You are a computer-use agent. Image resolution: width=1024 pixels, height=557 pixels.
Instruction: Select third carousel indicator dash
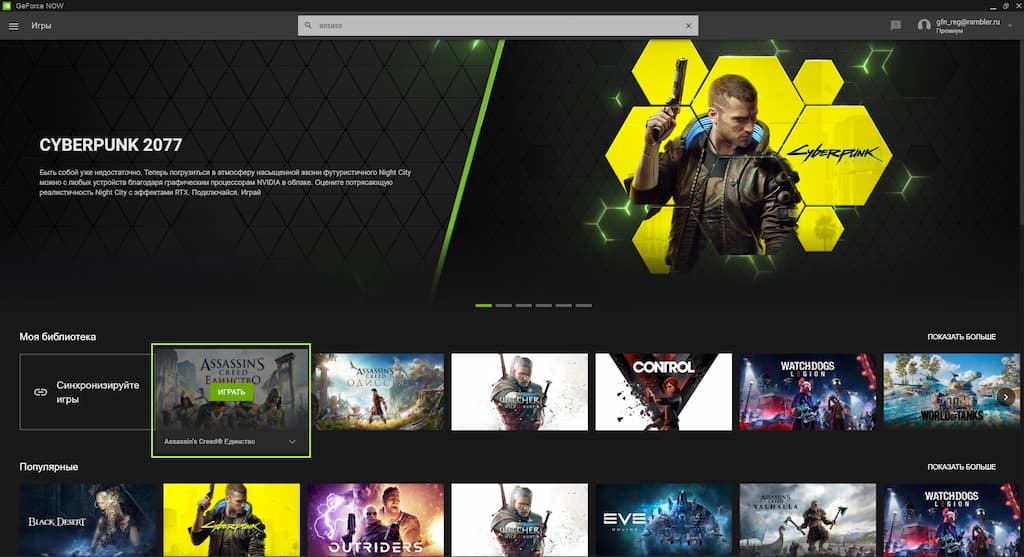coord(524,305)
